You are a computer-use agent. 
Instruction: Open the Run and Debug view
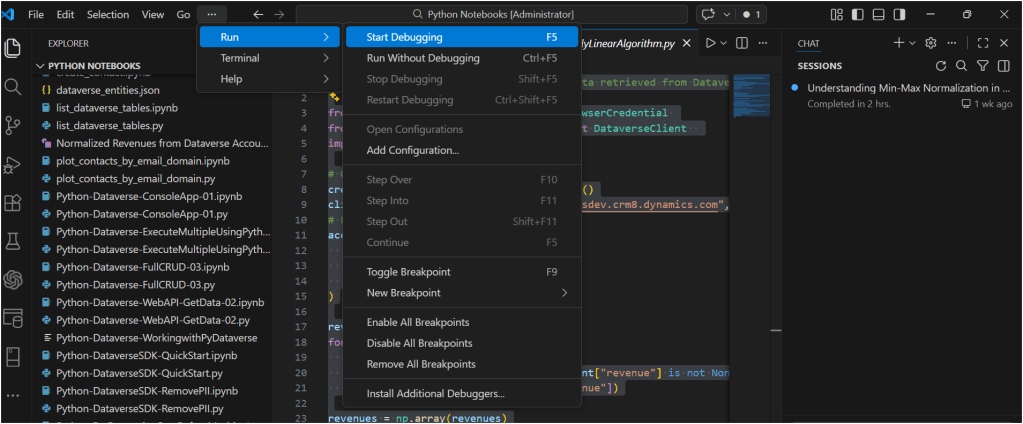(13, 164)
